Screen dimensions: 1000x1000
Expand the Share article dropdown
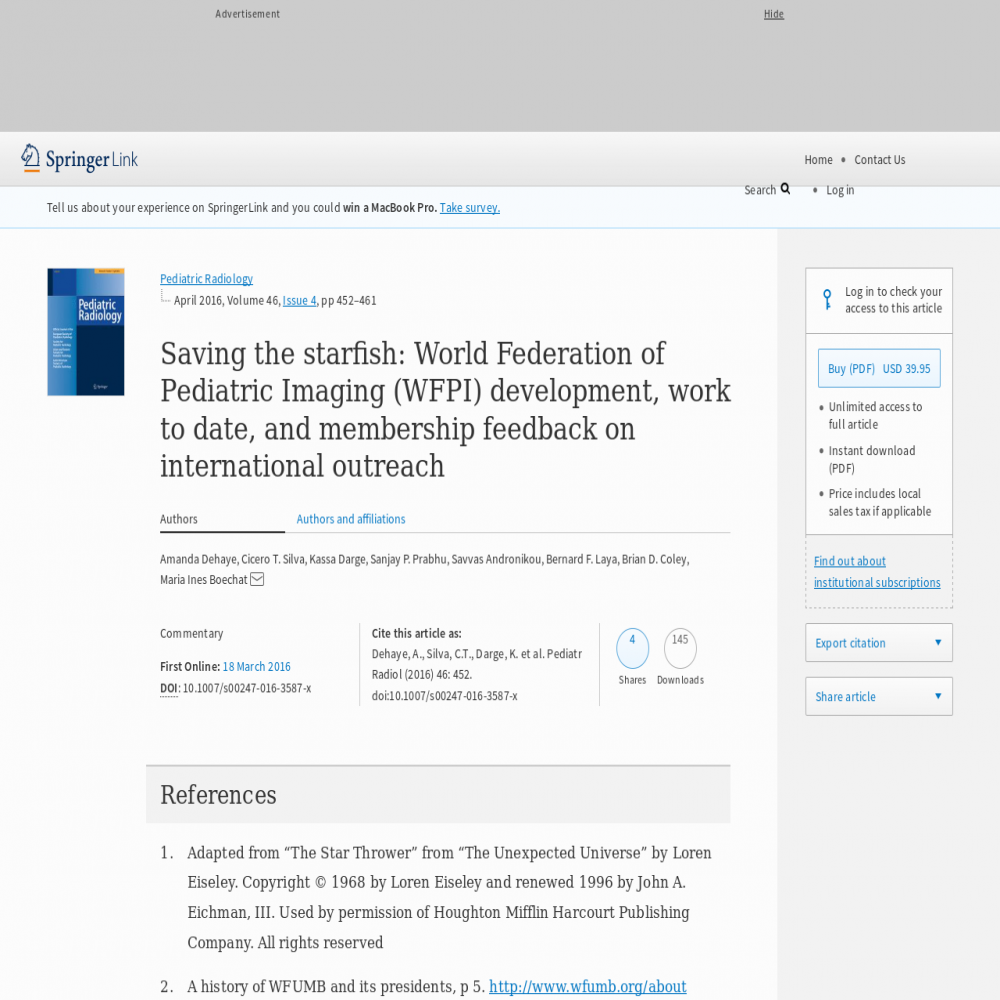[x=879, y=696]
